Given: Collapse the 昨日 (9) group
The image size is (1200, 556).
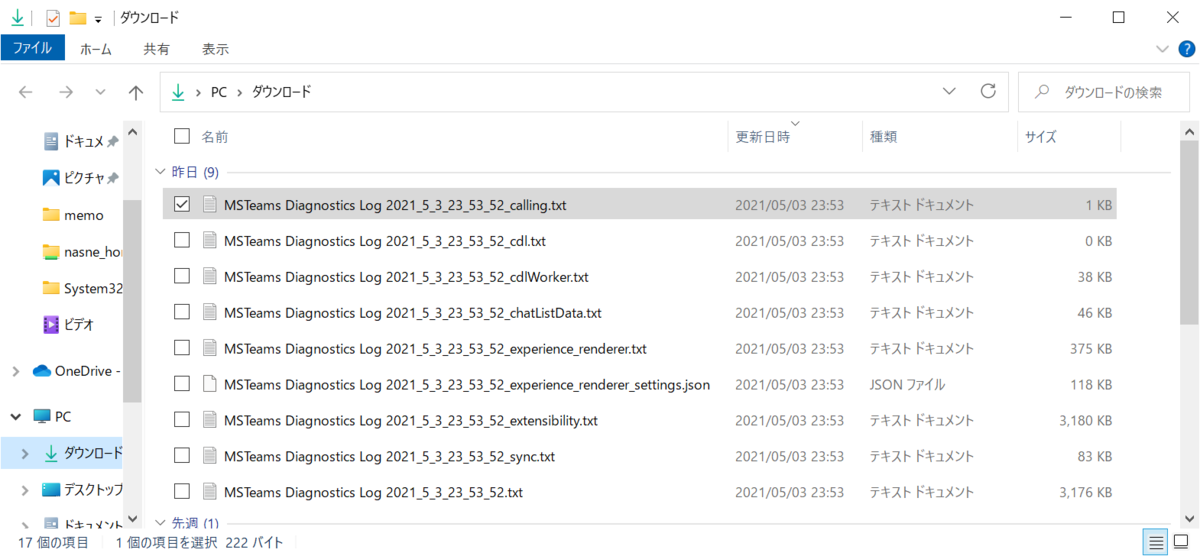Looking at the screenshot, I should click(x=160, y=172).
